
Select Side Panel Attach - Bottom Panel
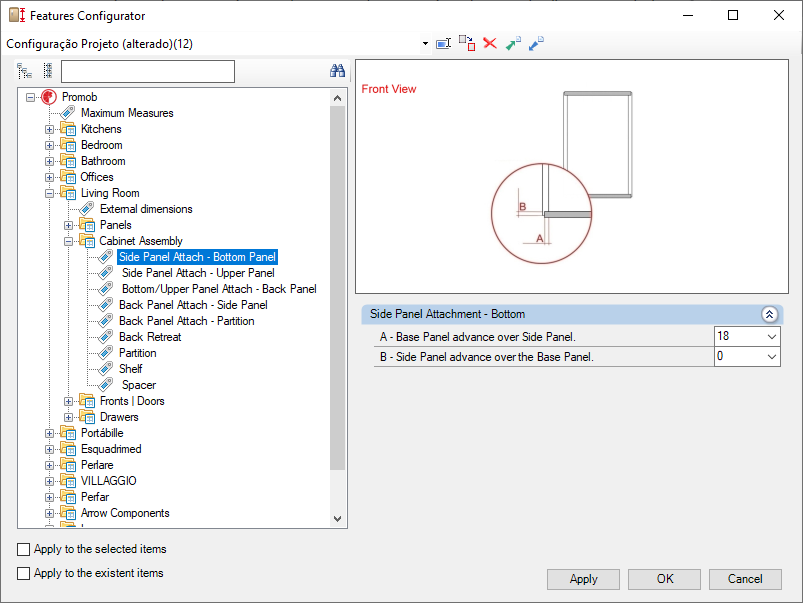pyautogui.click(x=197, y=257)
